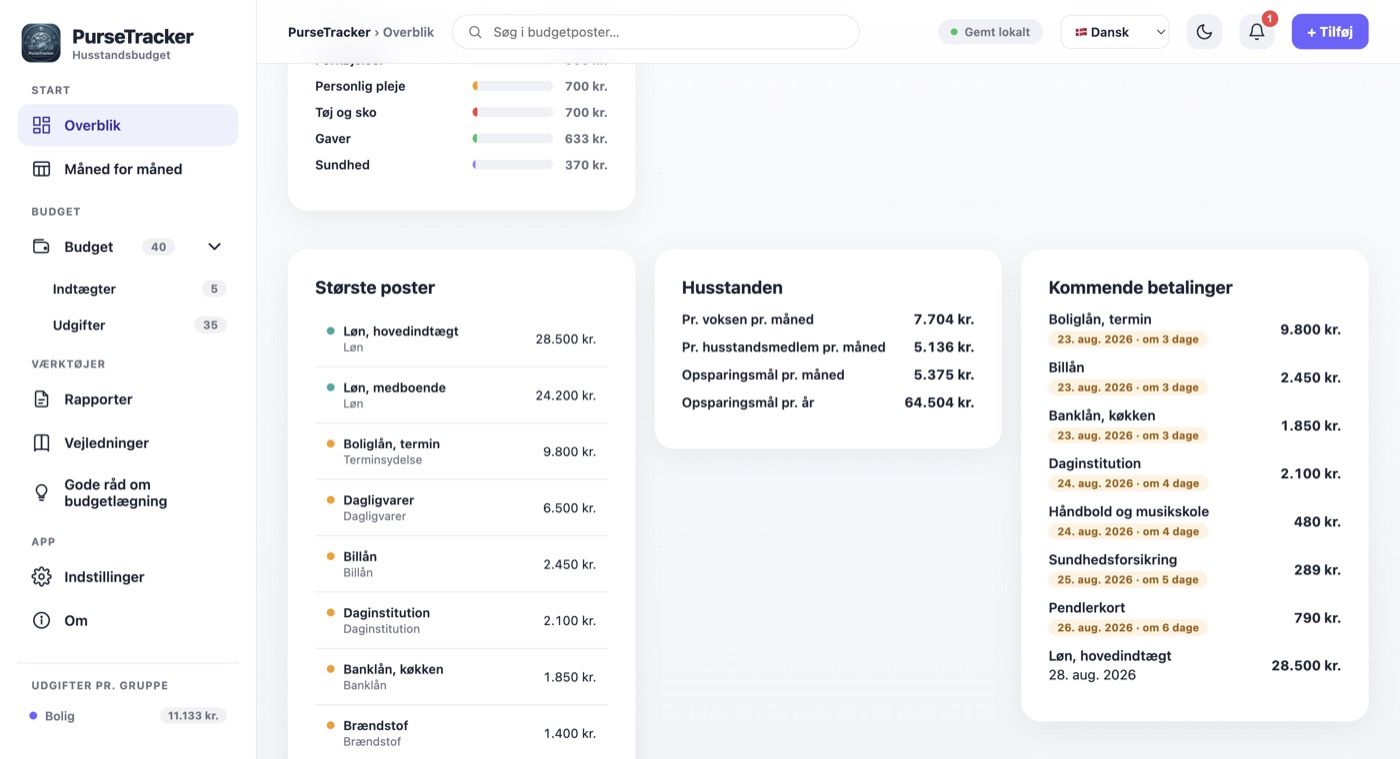Select the Pendlerkort payment

point(1194,617)
